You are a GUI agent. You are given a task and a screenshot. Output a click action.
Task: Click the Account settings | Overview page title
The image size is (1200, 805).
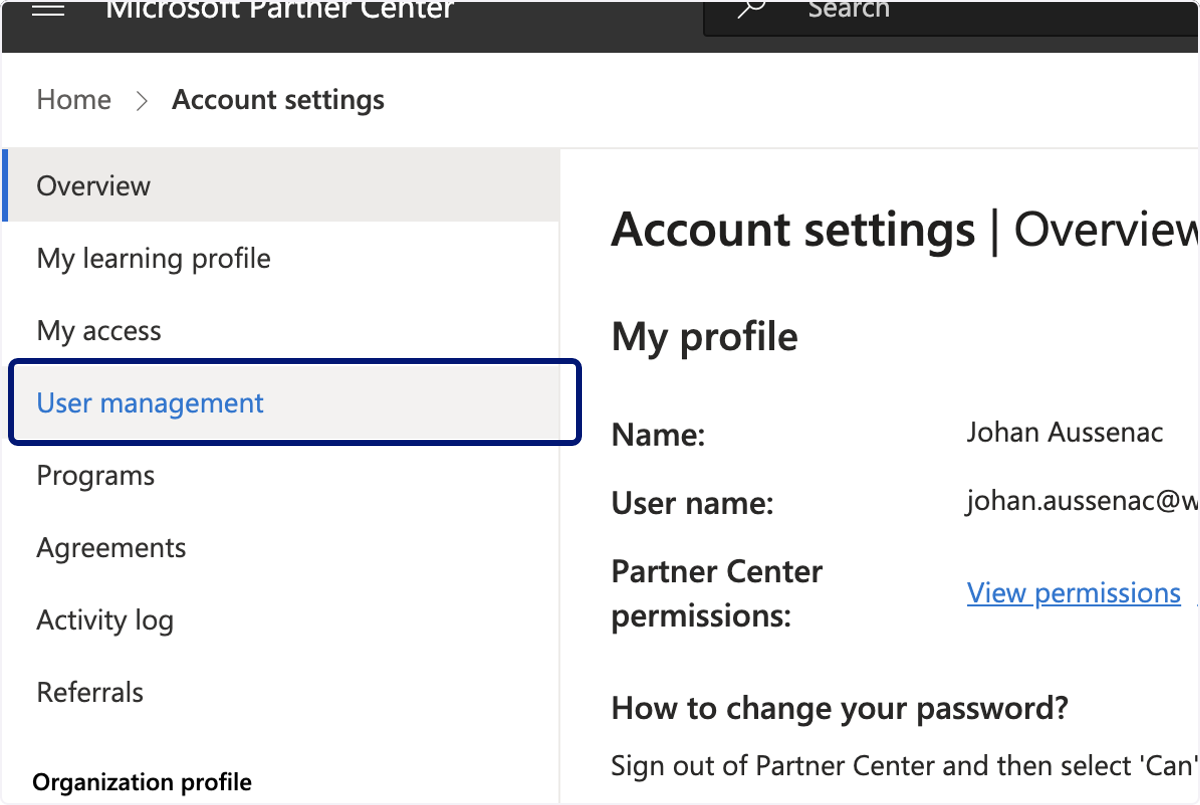(x=905, y=230)
